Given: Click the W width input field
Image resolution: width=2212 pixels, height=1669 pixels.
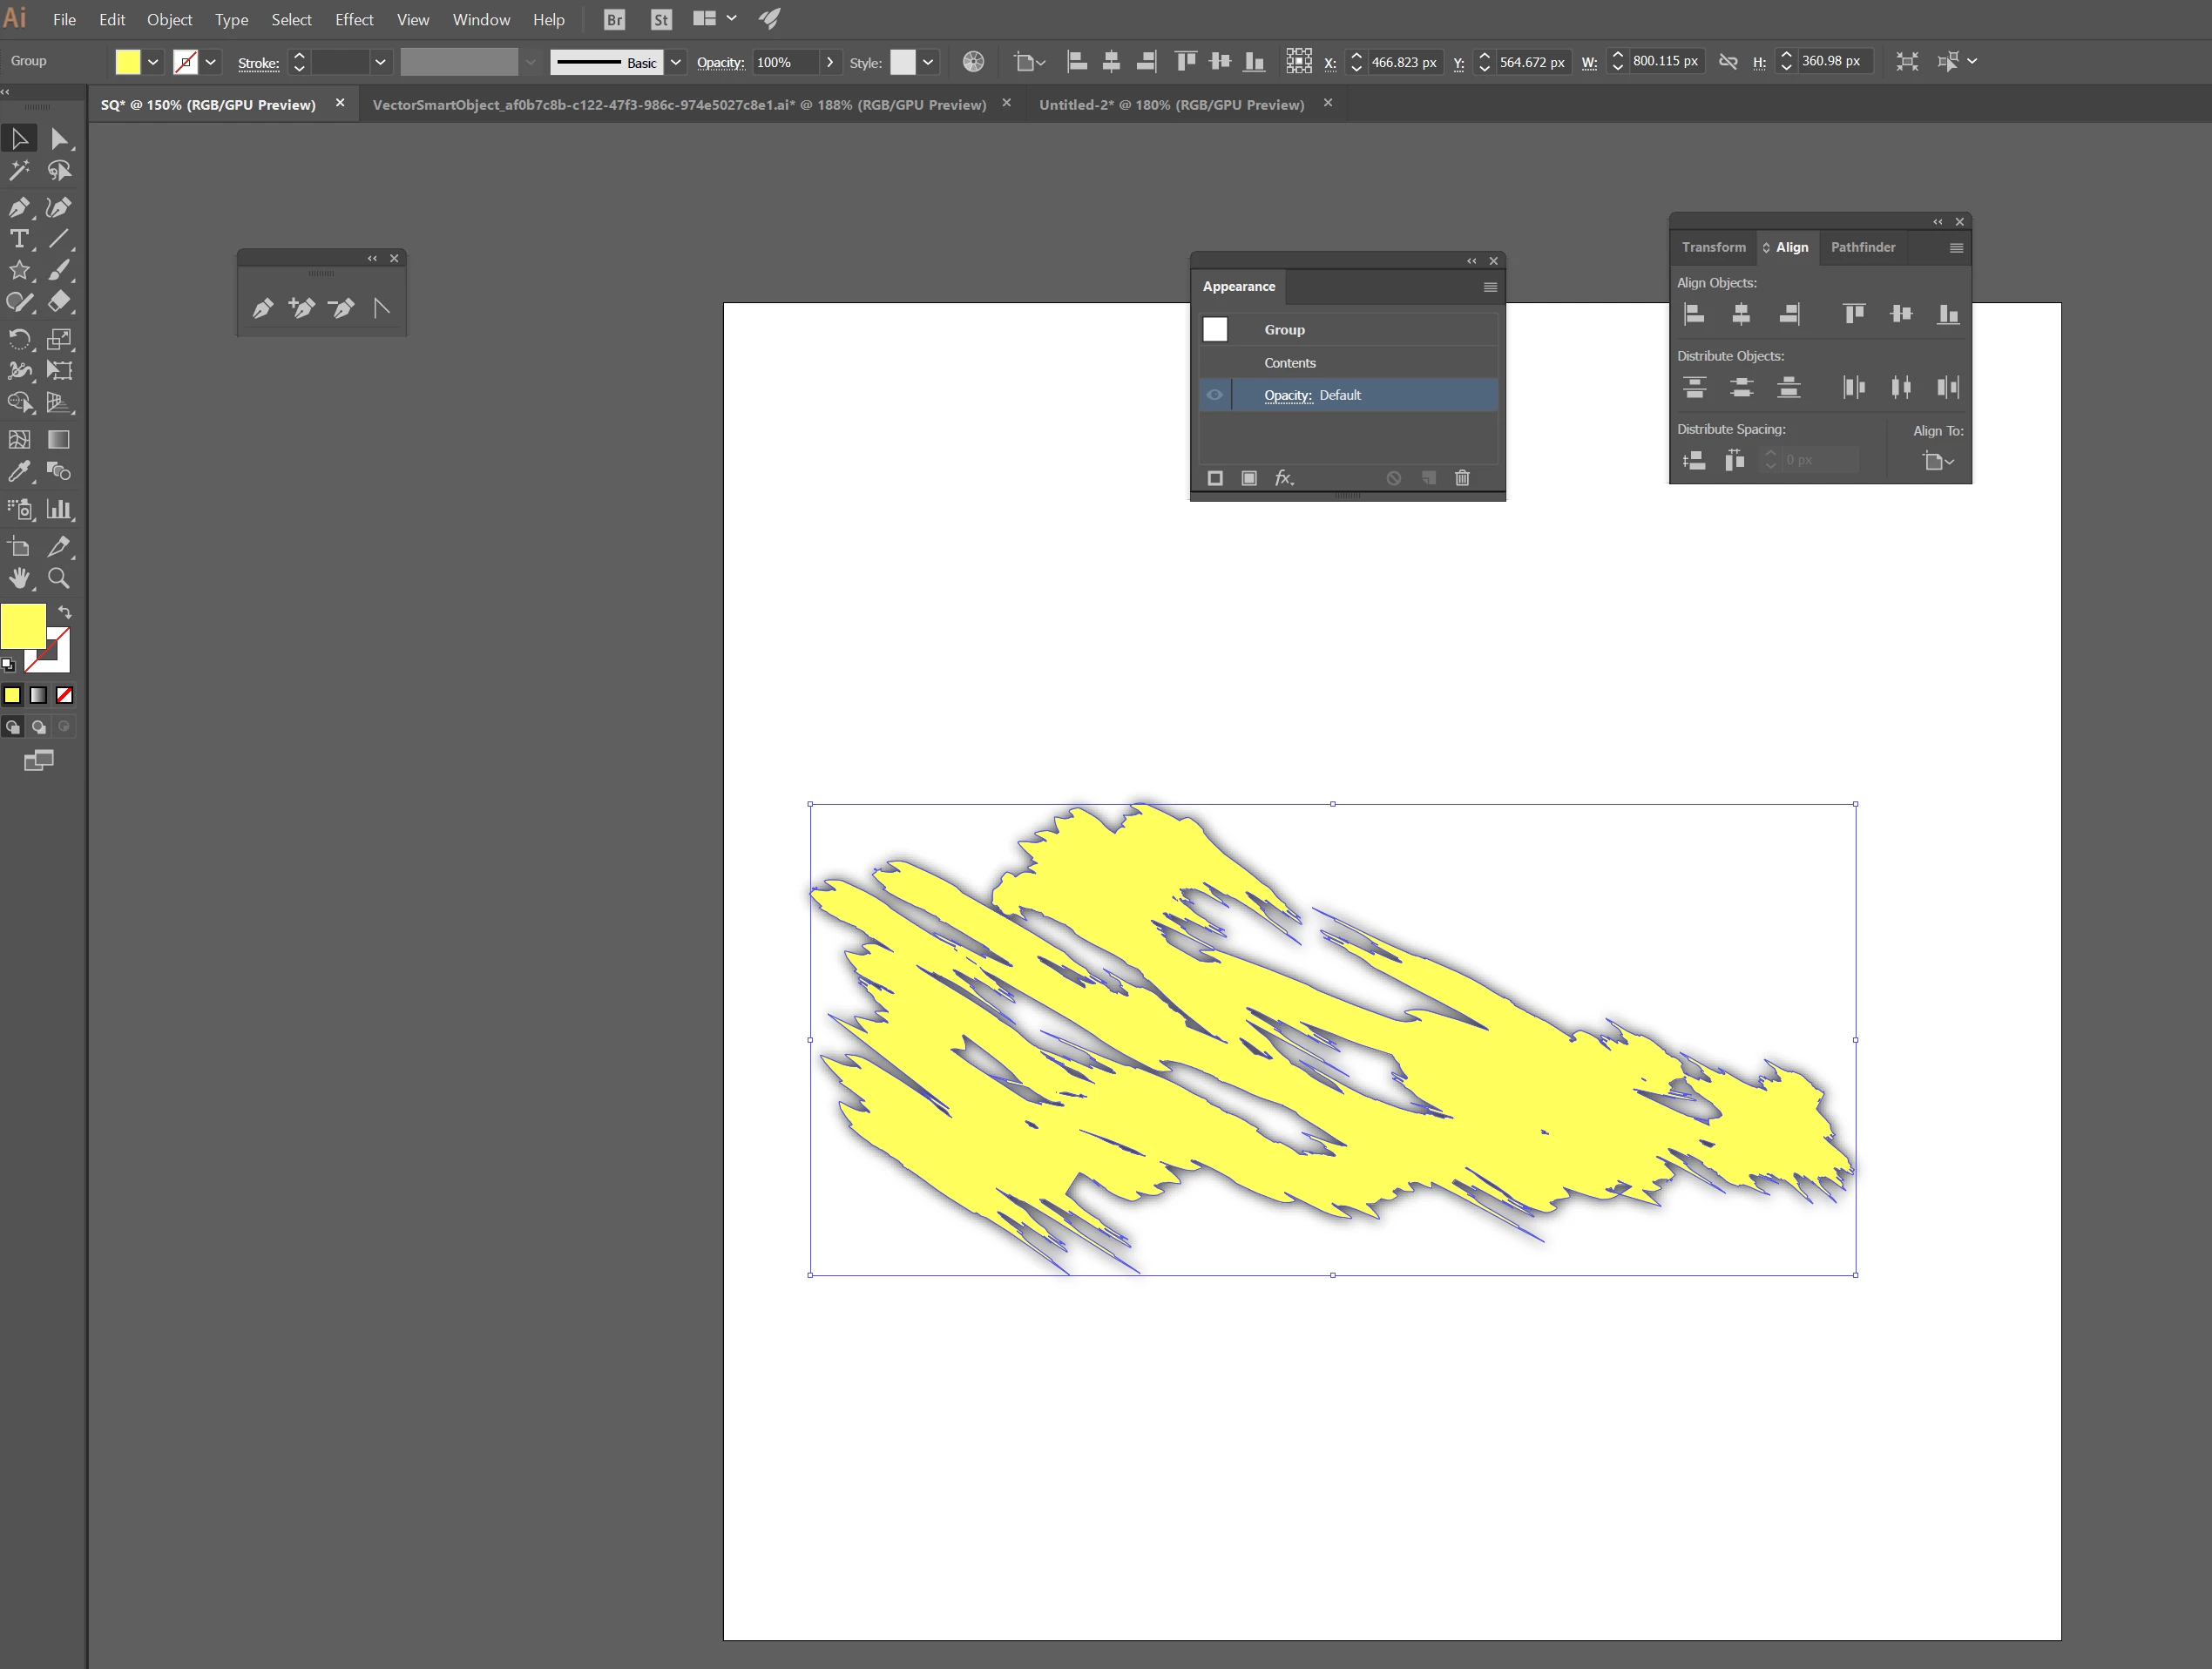Looking at the screenshot, I should click(1665, 61).
